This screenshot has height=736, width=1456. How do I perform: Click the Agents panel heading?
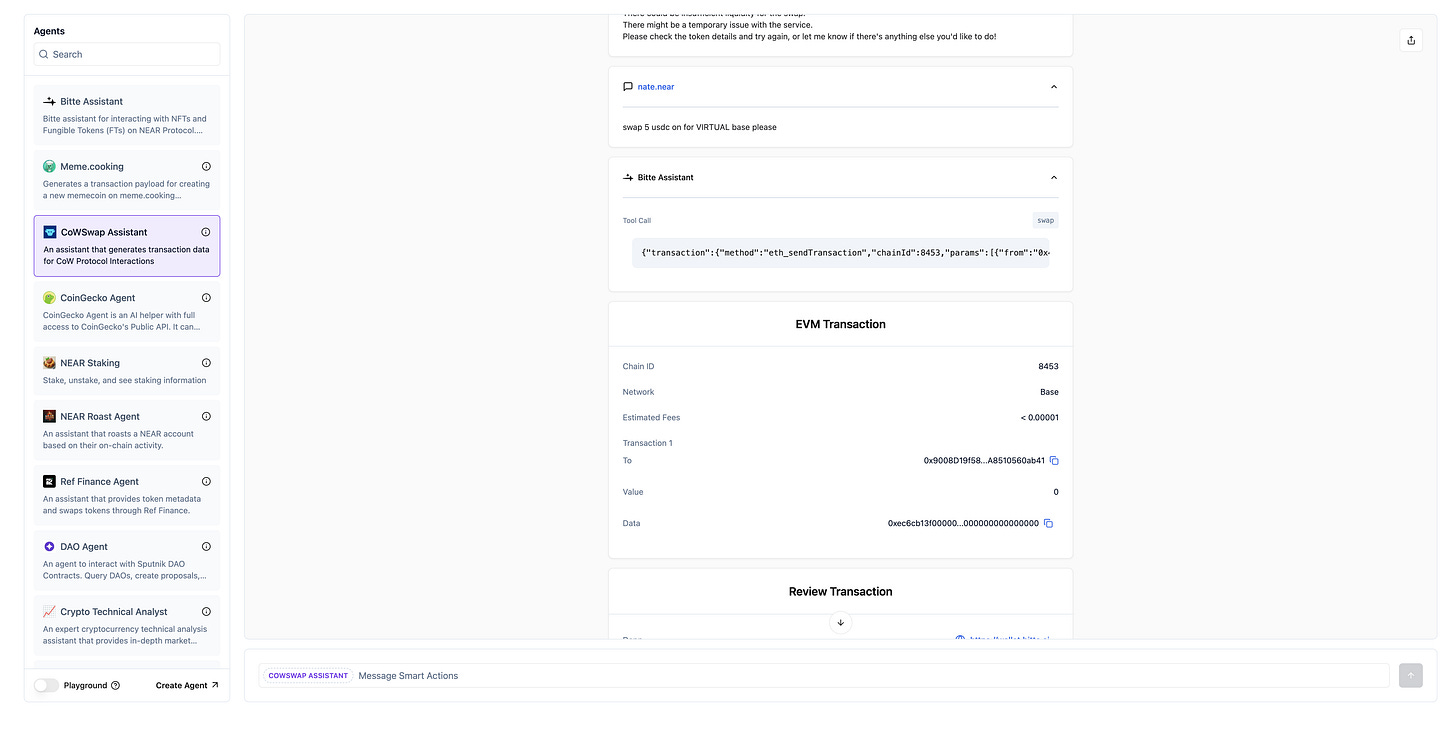coord(49,31)
